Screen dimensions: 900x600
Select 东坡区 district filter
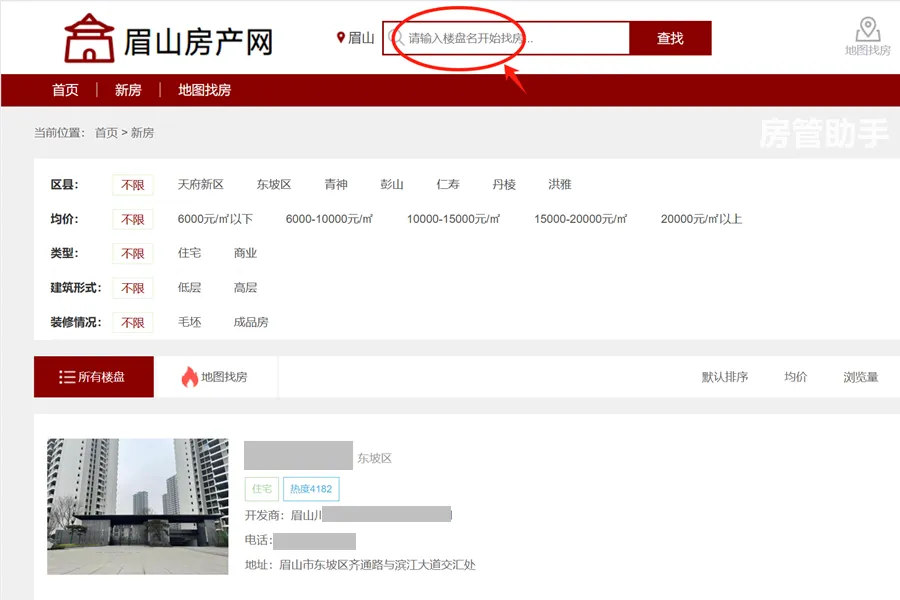pyautogui.click(x=273, y=185)
